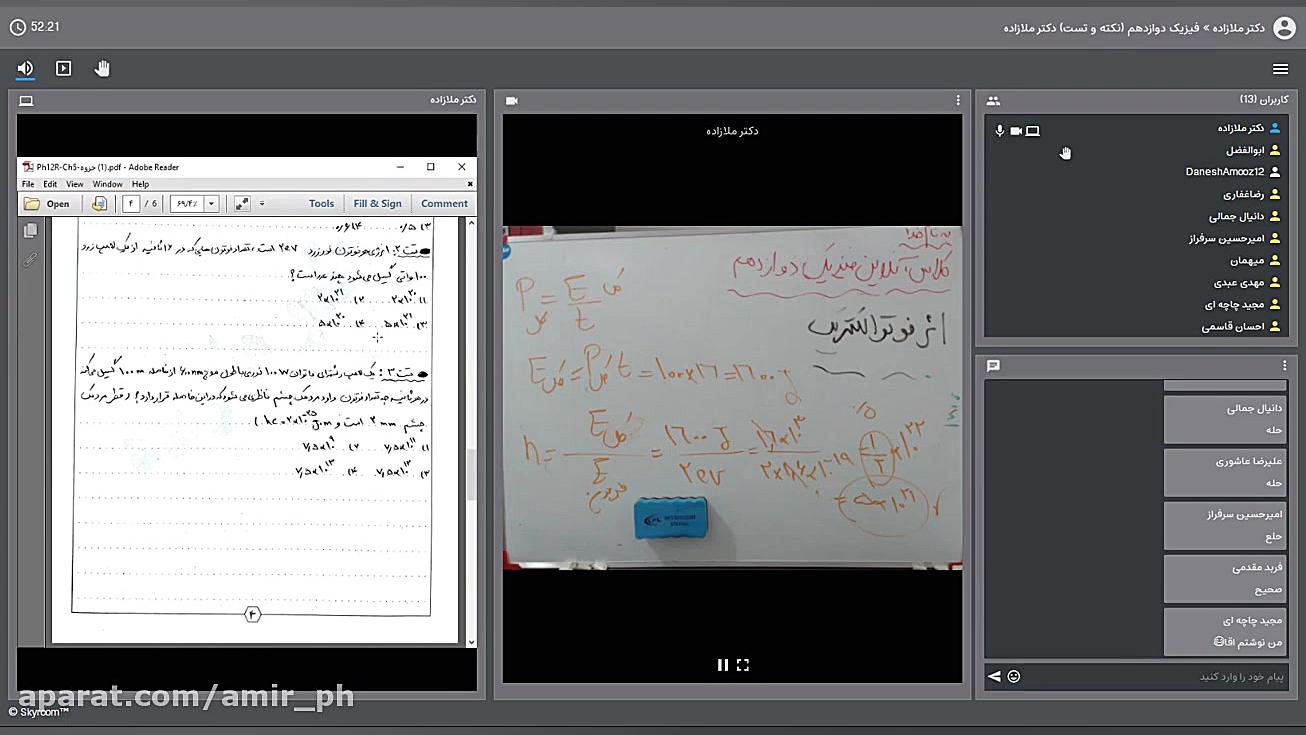Toggle دکتر ملازاده's camera in users list
This screenshot has height=735, width=1306.
point(1016,130)
